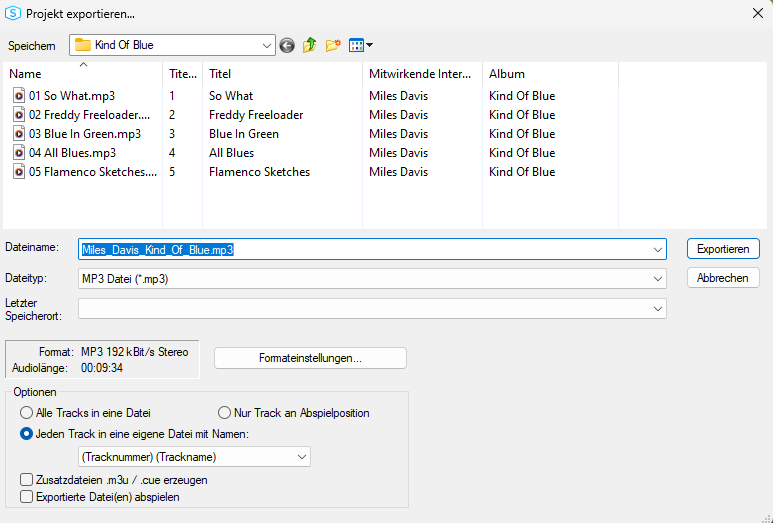Click the file icon of 03 Blue In Green.mp3

coord(19,134)
